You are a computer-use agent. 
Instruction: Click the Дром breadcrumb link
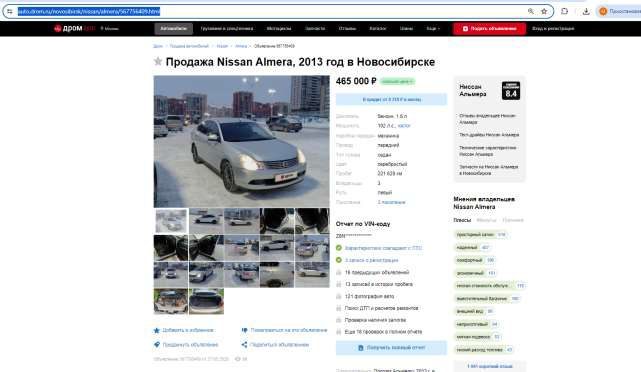158,46
